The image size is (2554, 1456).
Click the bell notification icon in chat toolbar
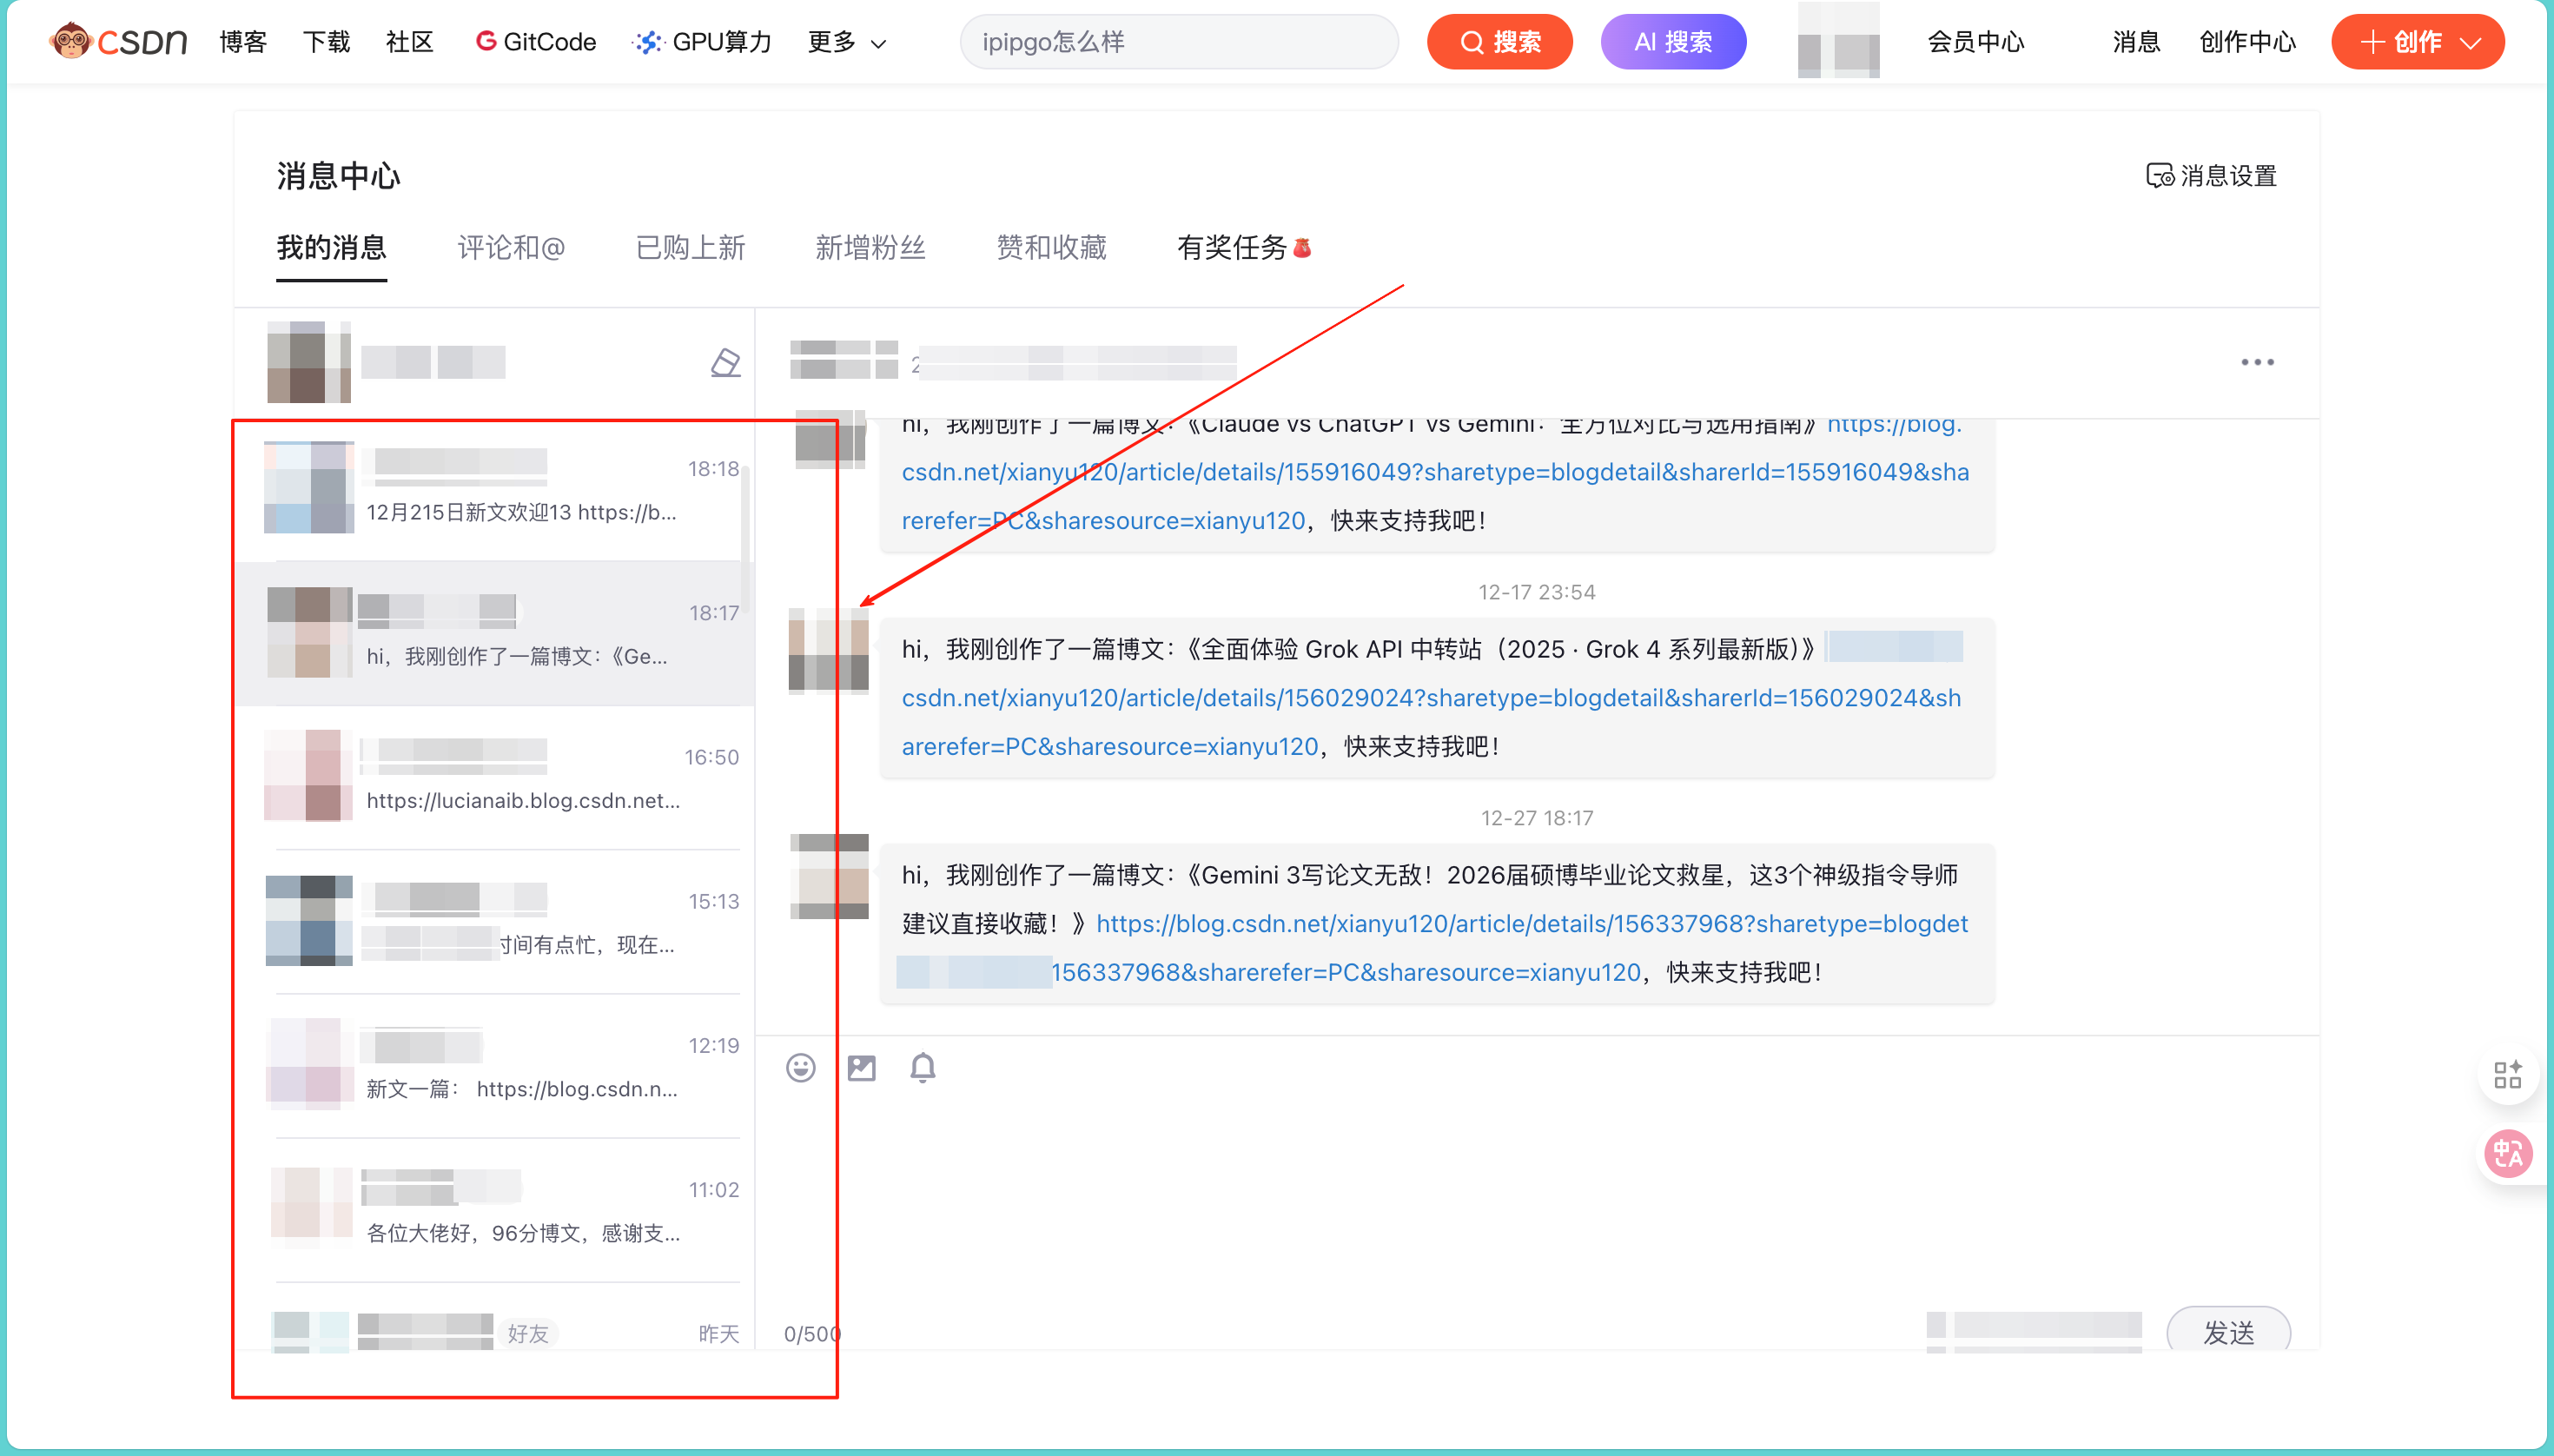coord(922,1068)
